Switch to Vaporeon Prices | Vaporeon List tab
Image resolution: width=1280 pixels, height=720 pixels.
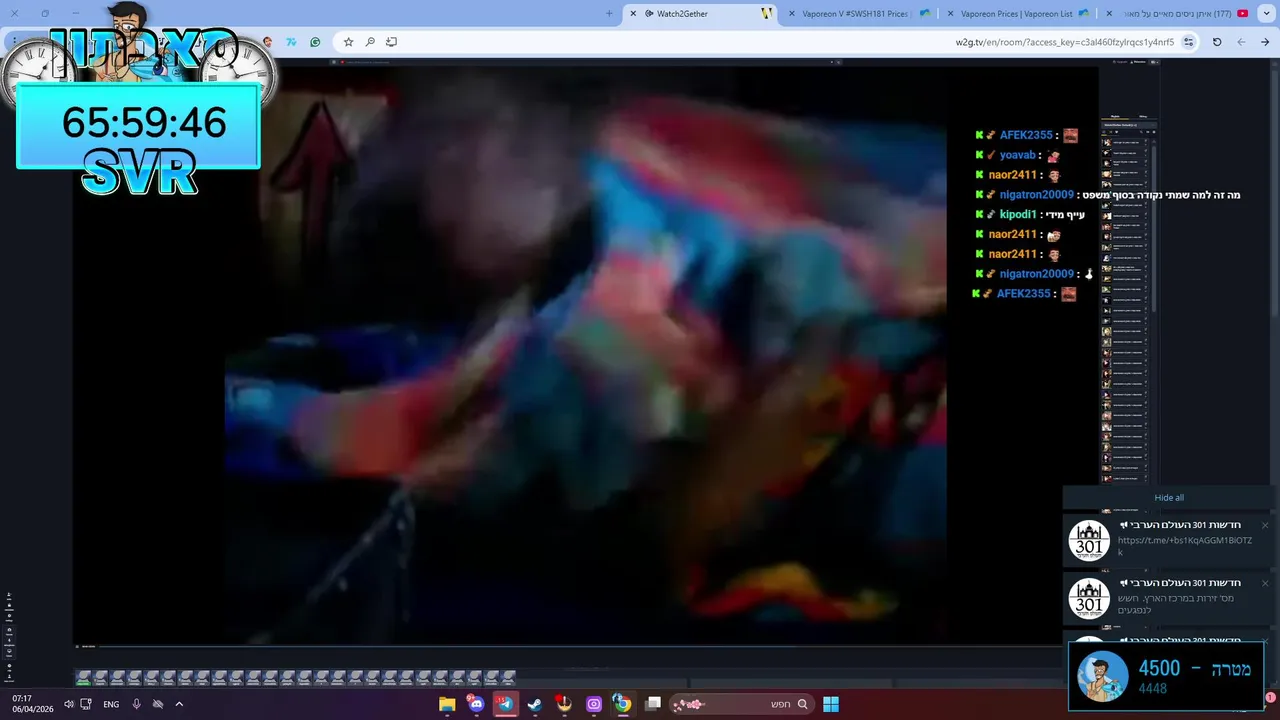click(1017, 14)
